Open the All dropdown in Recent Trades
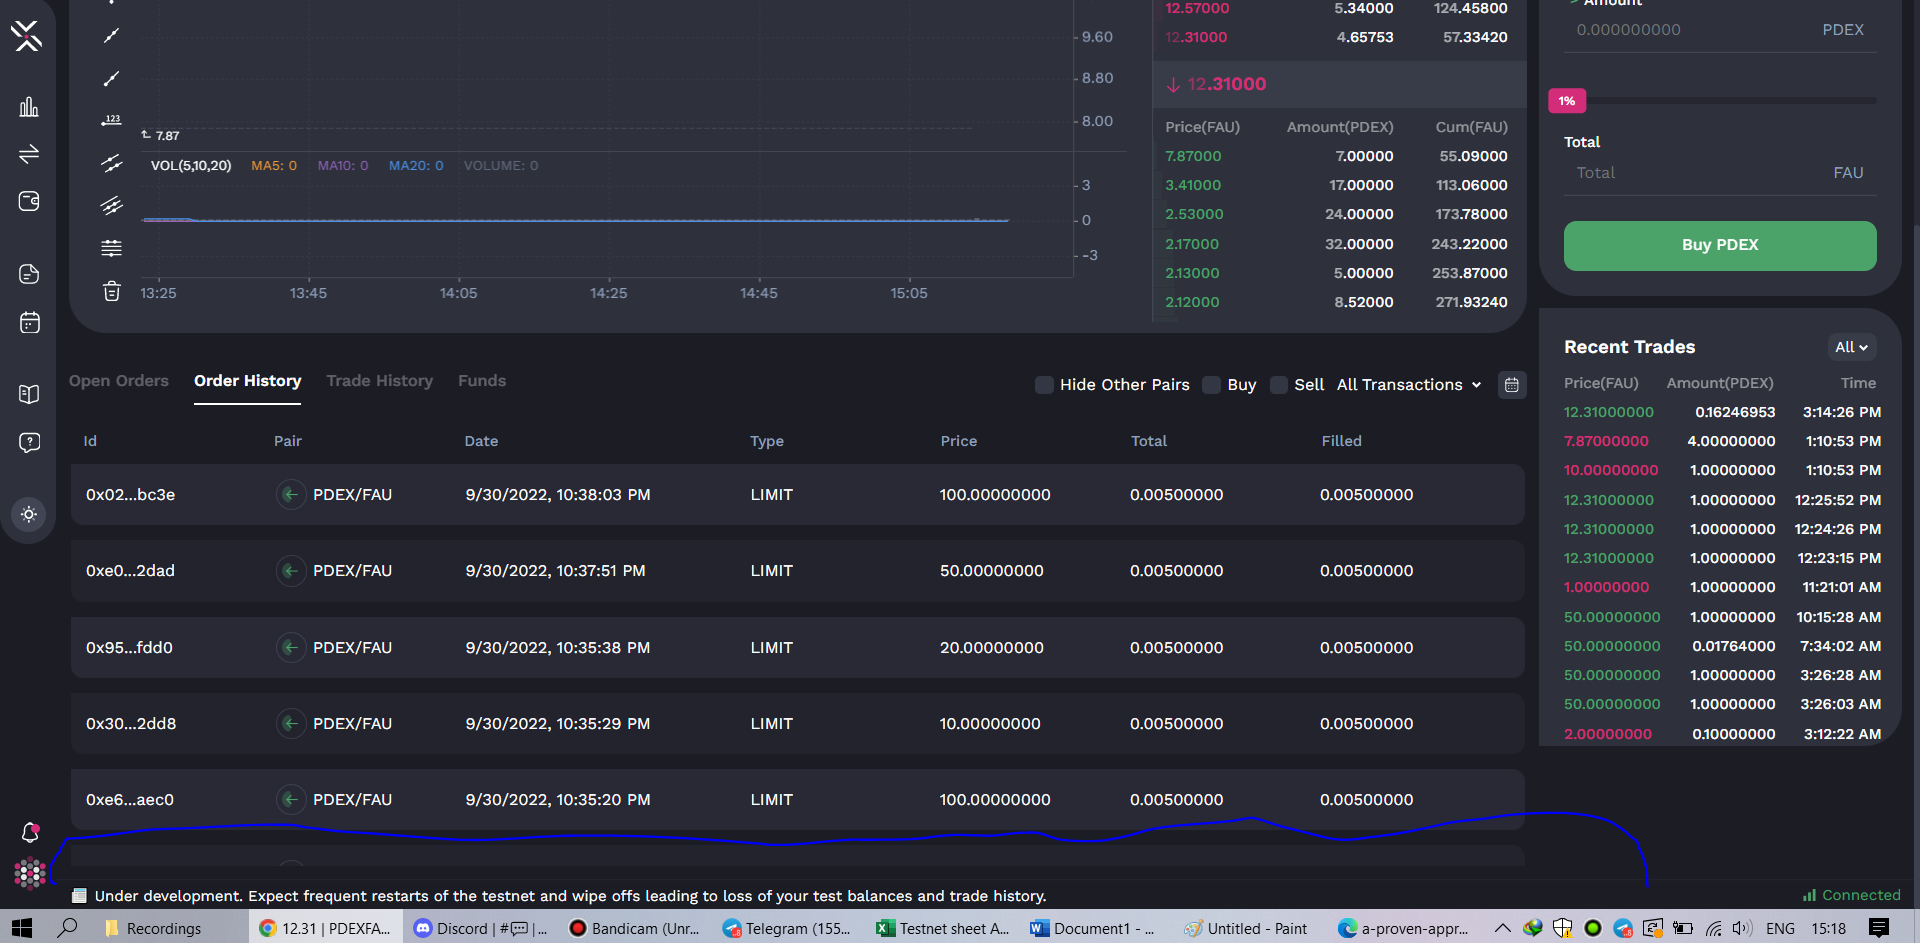The image size is (1920, 943). coord(1851,347)
